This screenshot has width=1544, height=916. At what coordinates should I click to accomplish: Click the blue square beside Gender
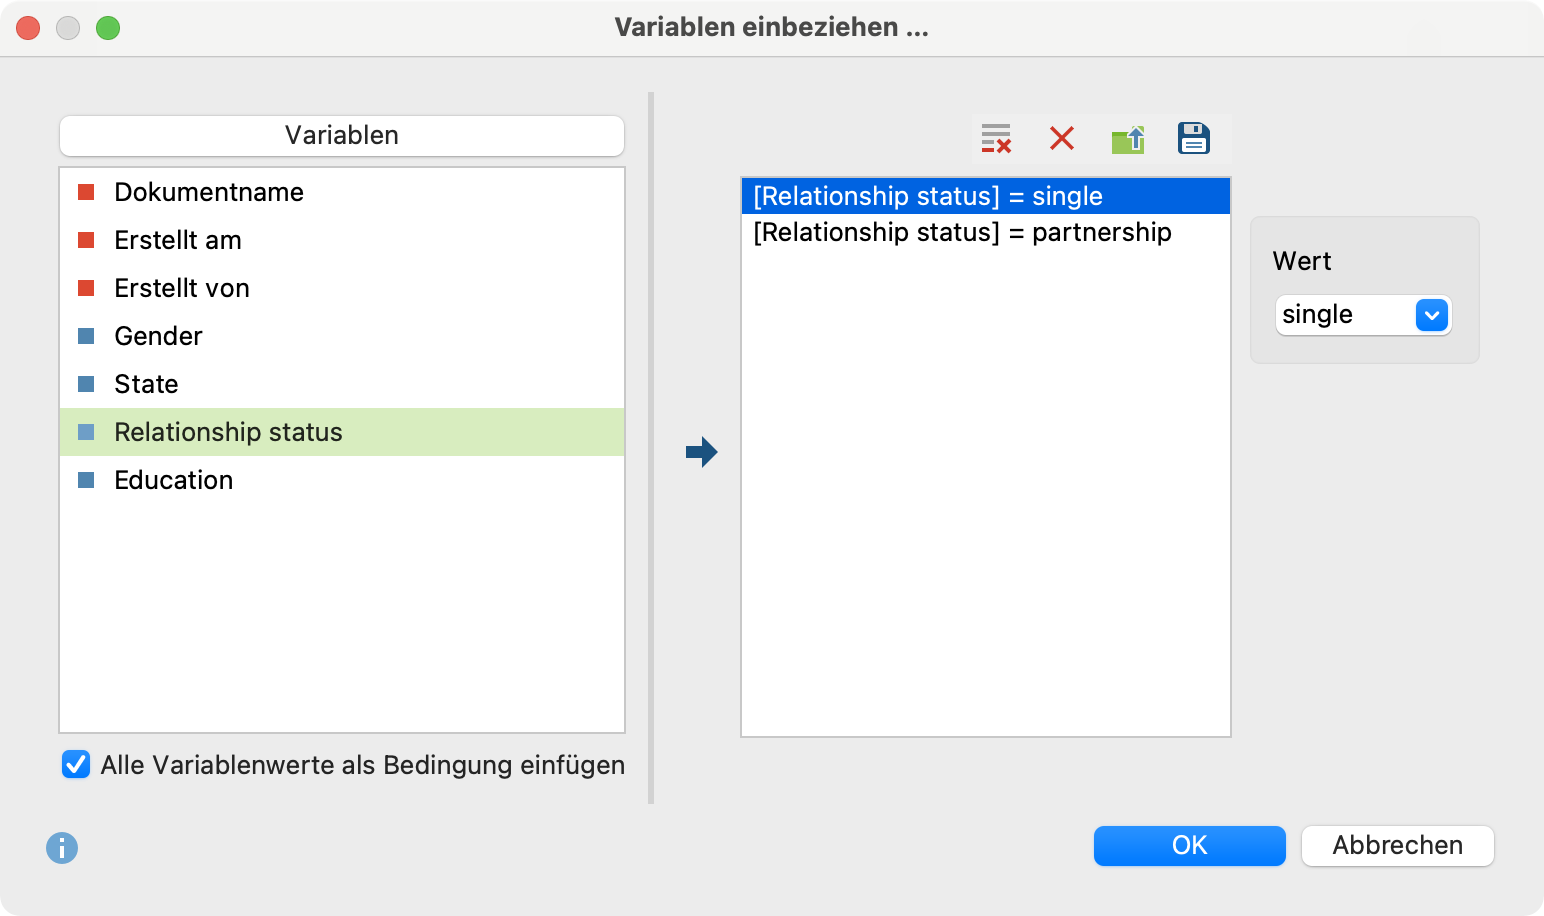(x=86, y=336)
